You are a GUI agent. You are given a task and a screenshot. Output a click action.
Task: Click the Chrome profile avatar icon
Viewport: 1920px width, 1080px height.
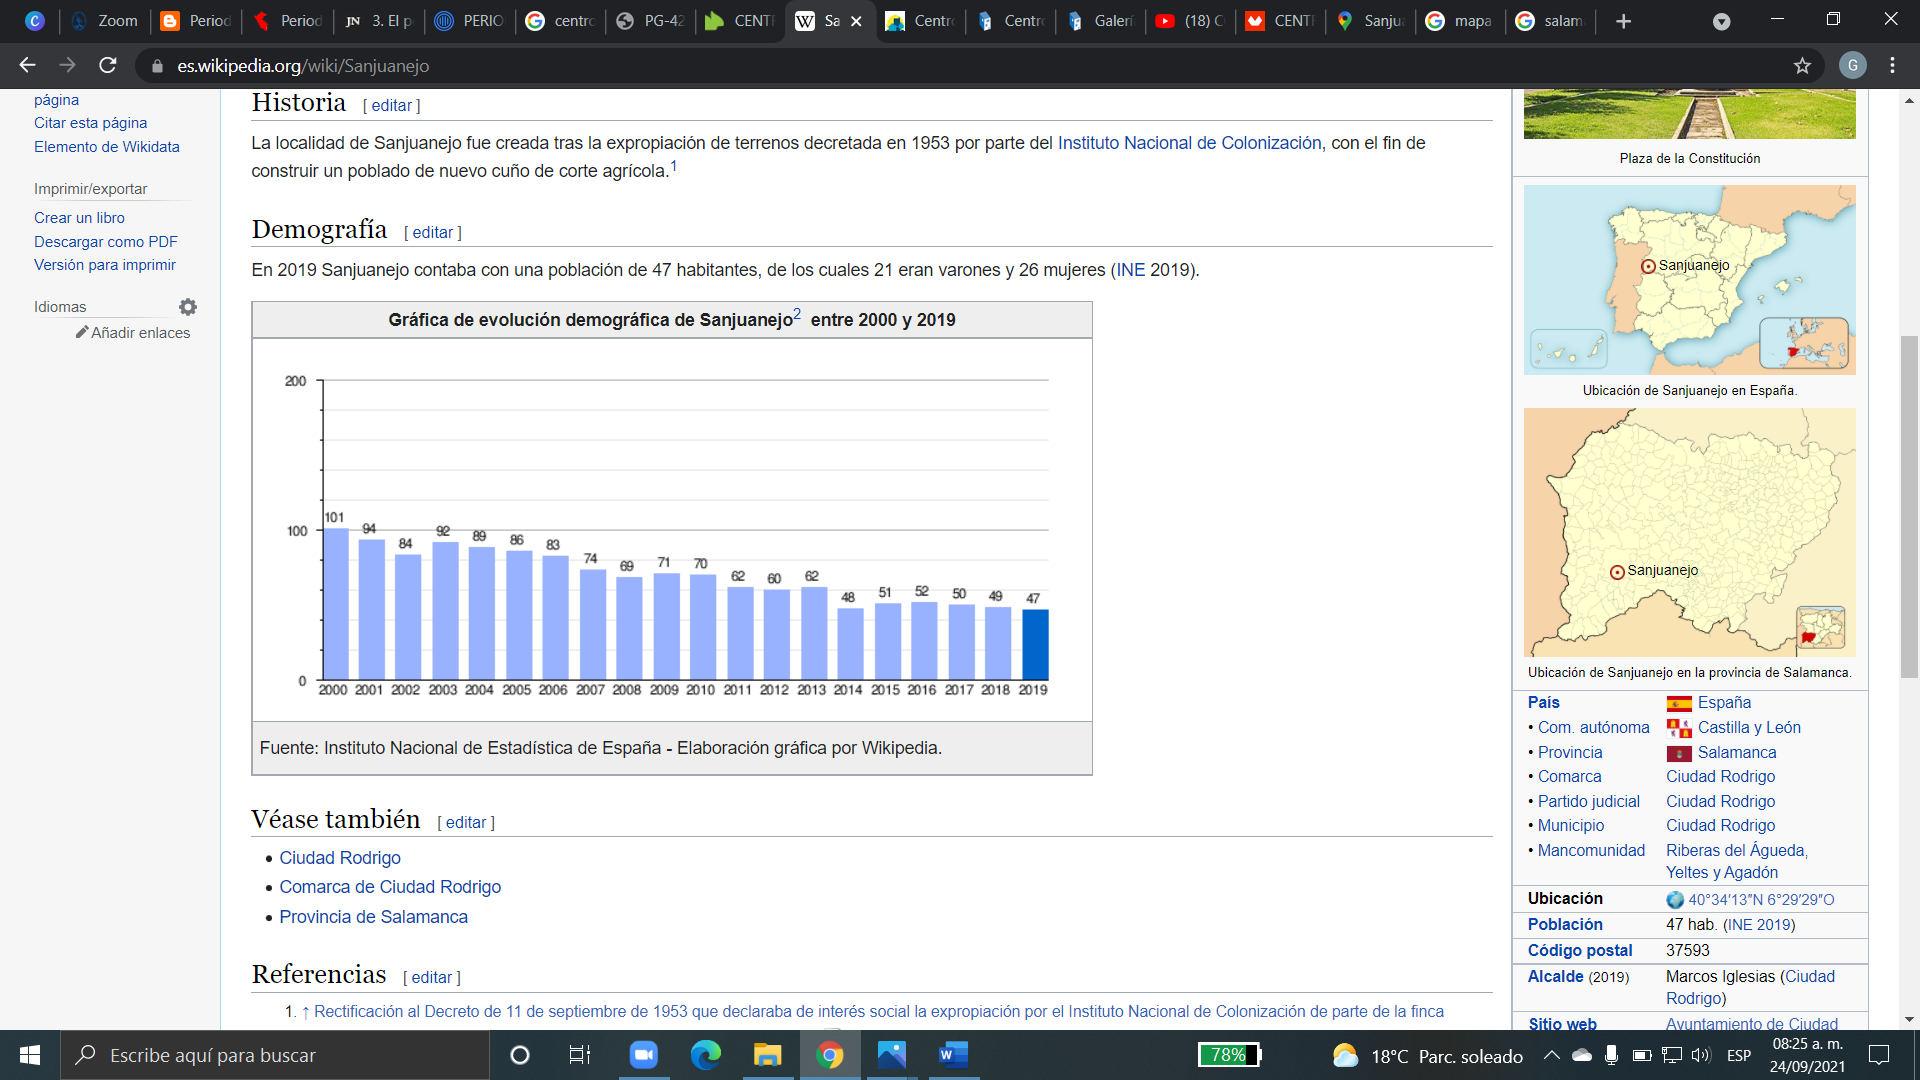[x=1852, y=66]
